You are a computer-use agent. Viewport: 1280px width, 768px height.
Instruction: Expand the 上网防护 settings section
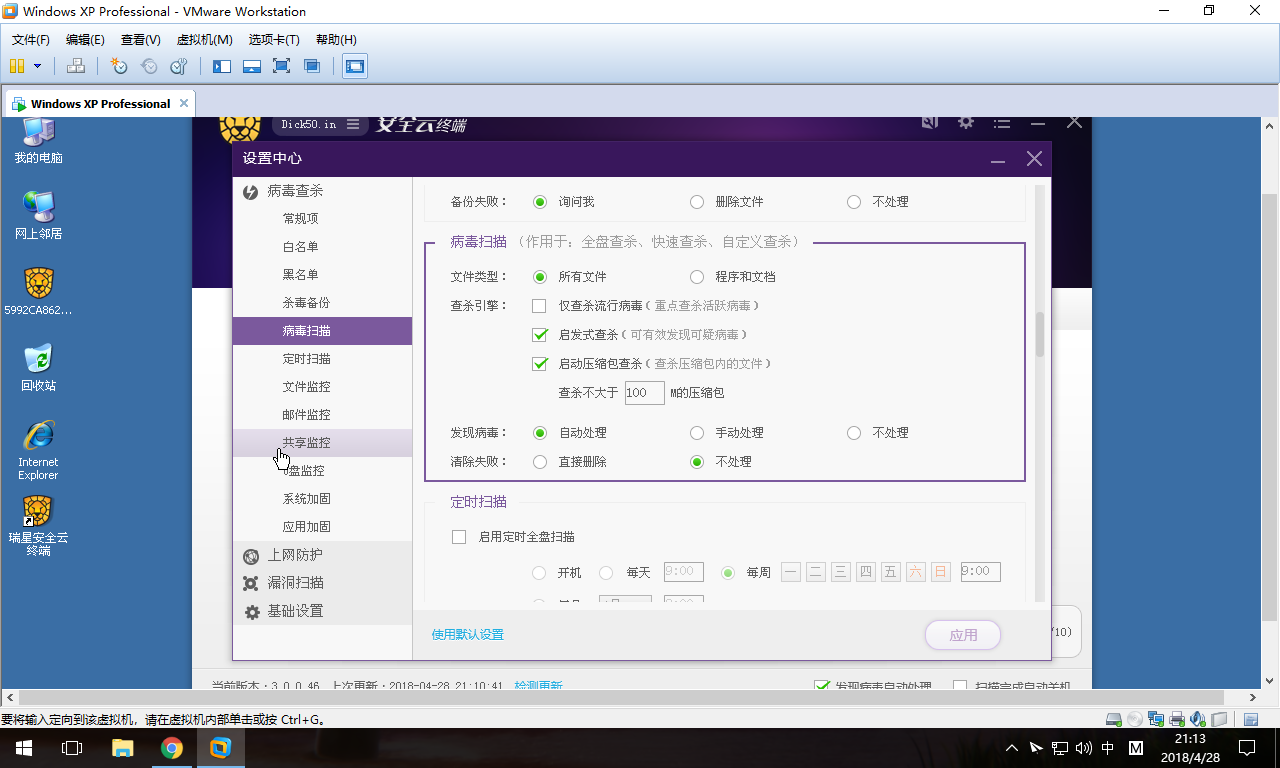tap(295, 555)
